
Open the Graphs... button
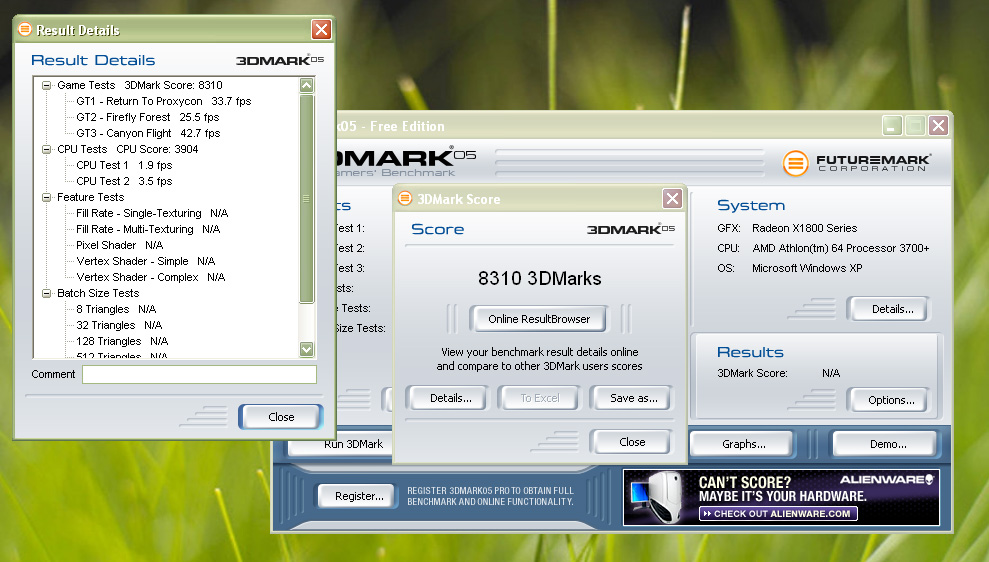[x=744, y=444]
